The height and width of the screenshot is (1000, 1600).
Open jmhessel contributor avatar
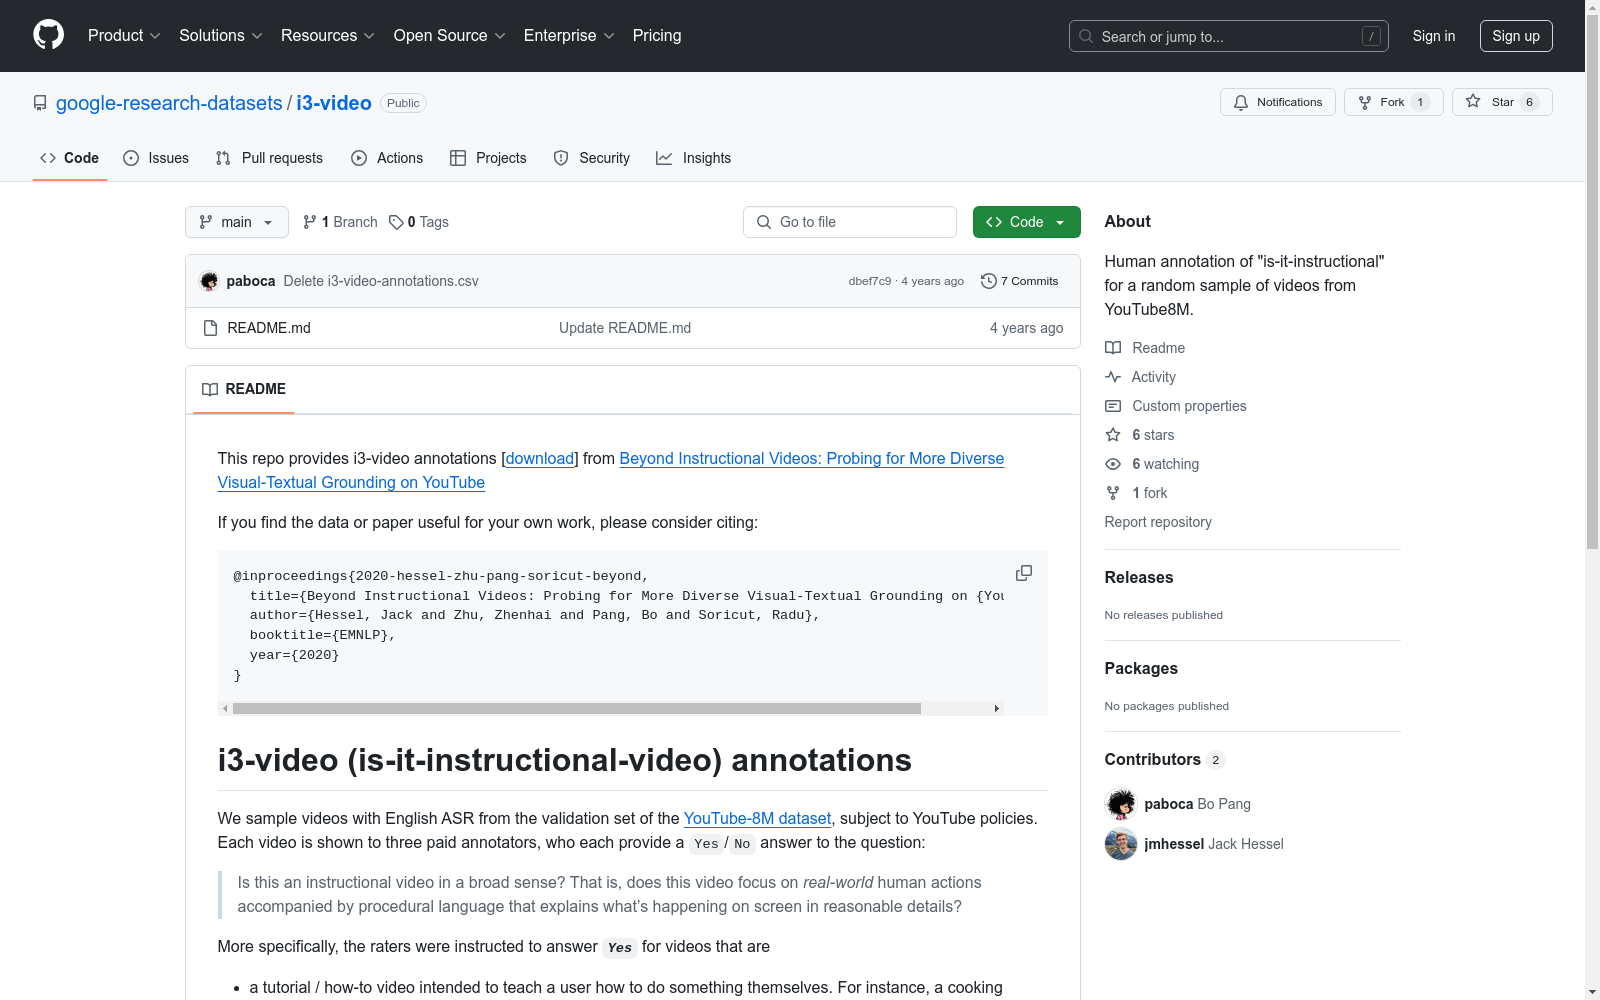coord(1121,844)
